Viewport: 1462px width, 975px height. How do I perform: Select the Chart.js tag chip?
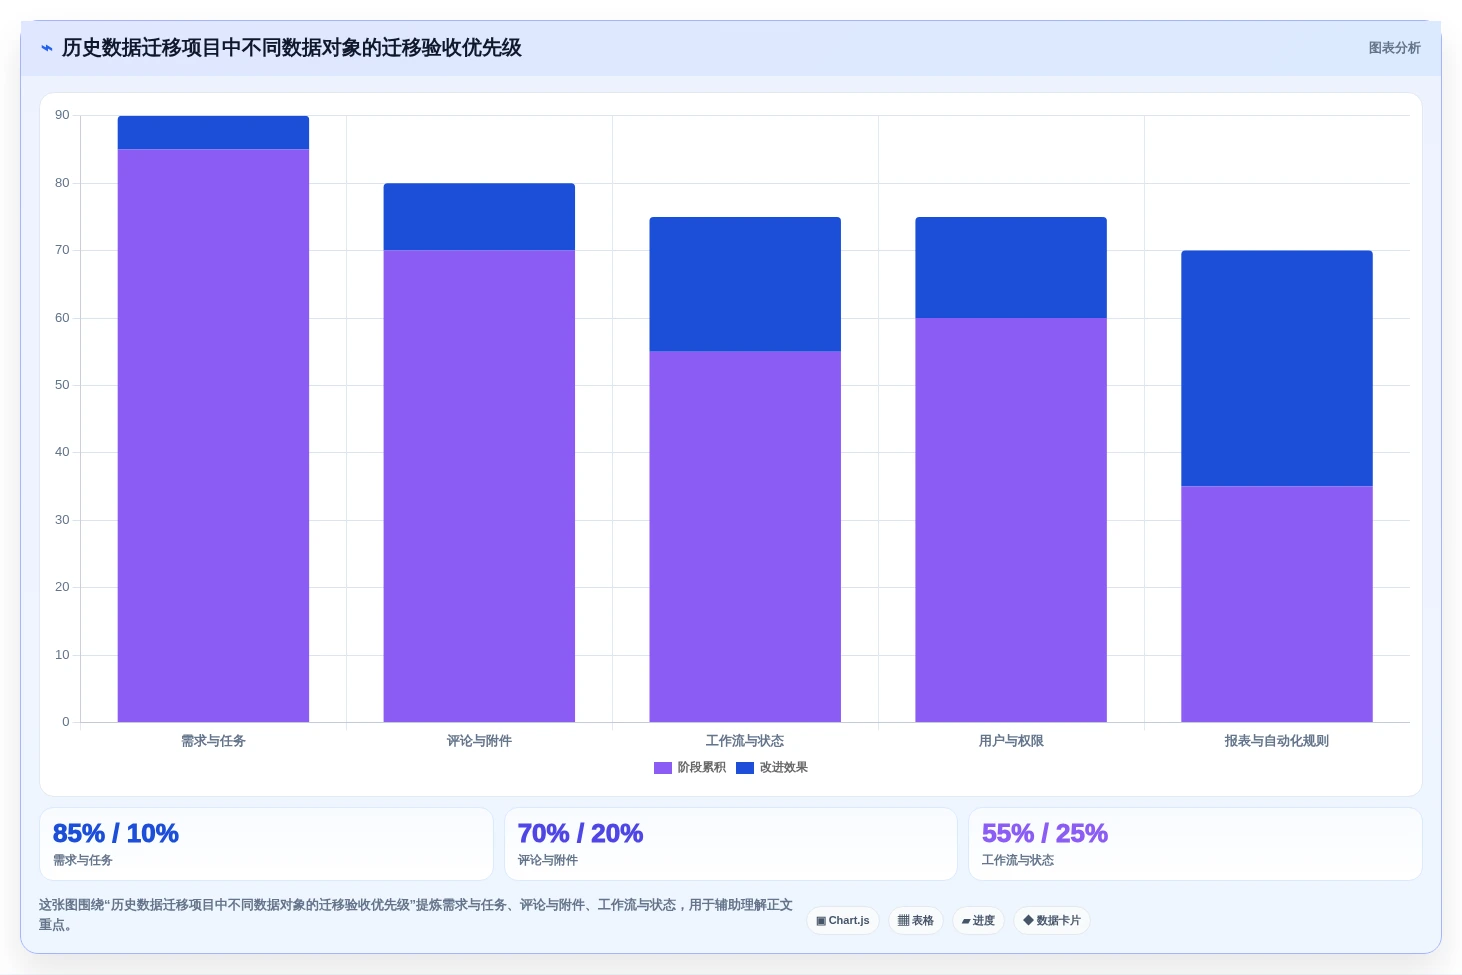click(843, 921)
